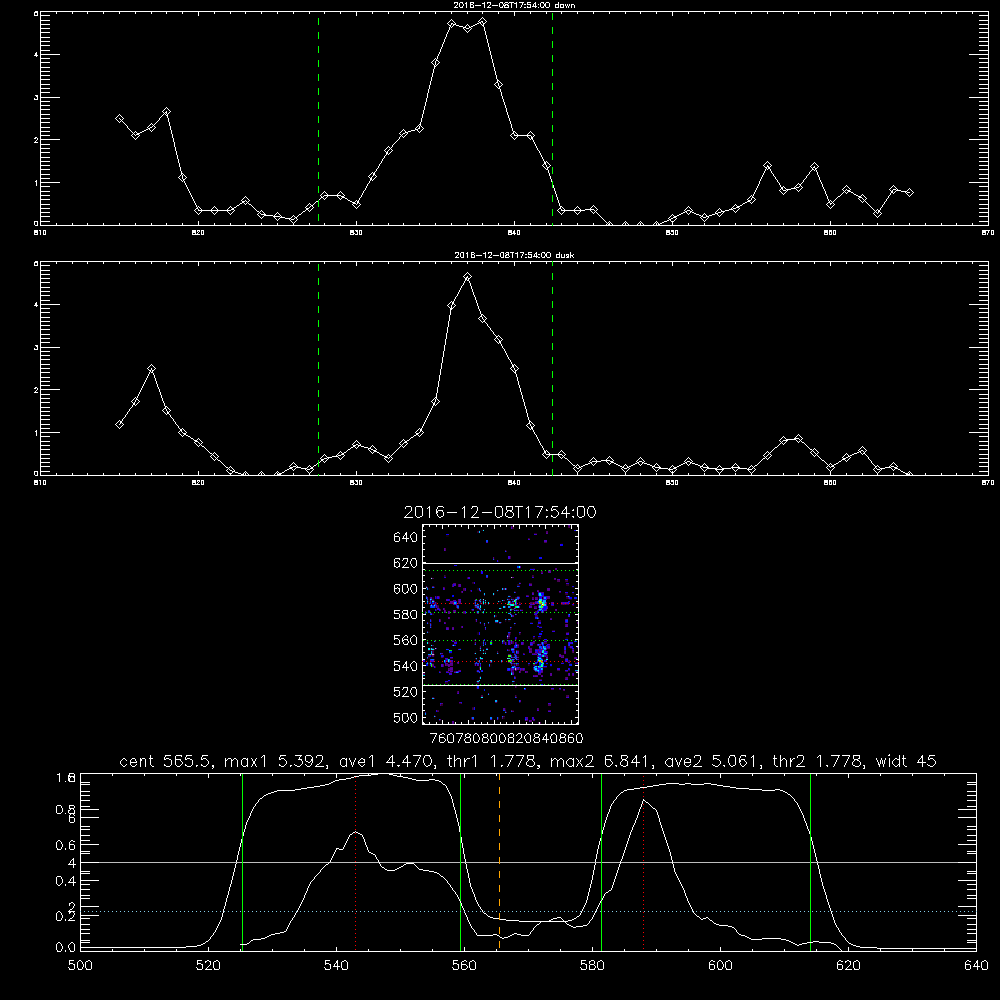
Task: Click the first diamond data point of dawn curve
Action: (x=119, y=119)
